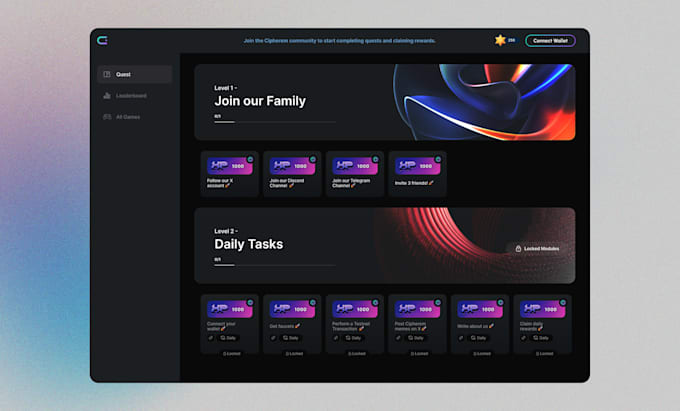Click the Level 1 progress bar
680x411 pixels.
[275, 122]
